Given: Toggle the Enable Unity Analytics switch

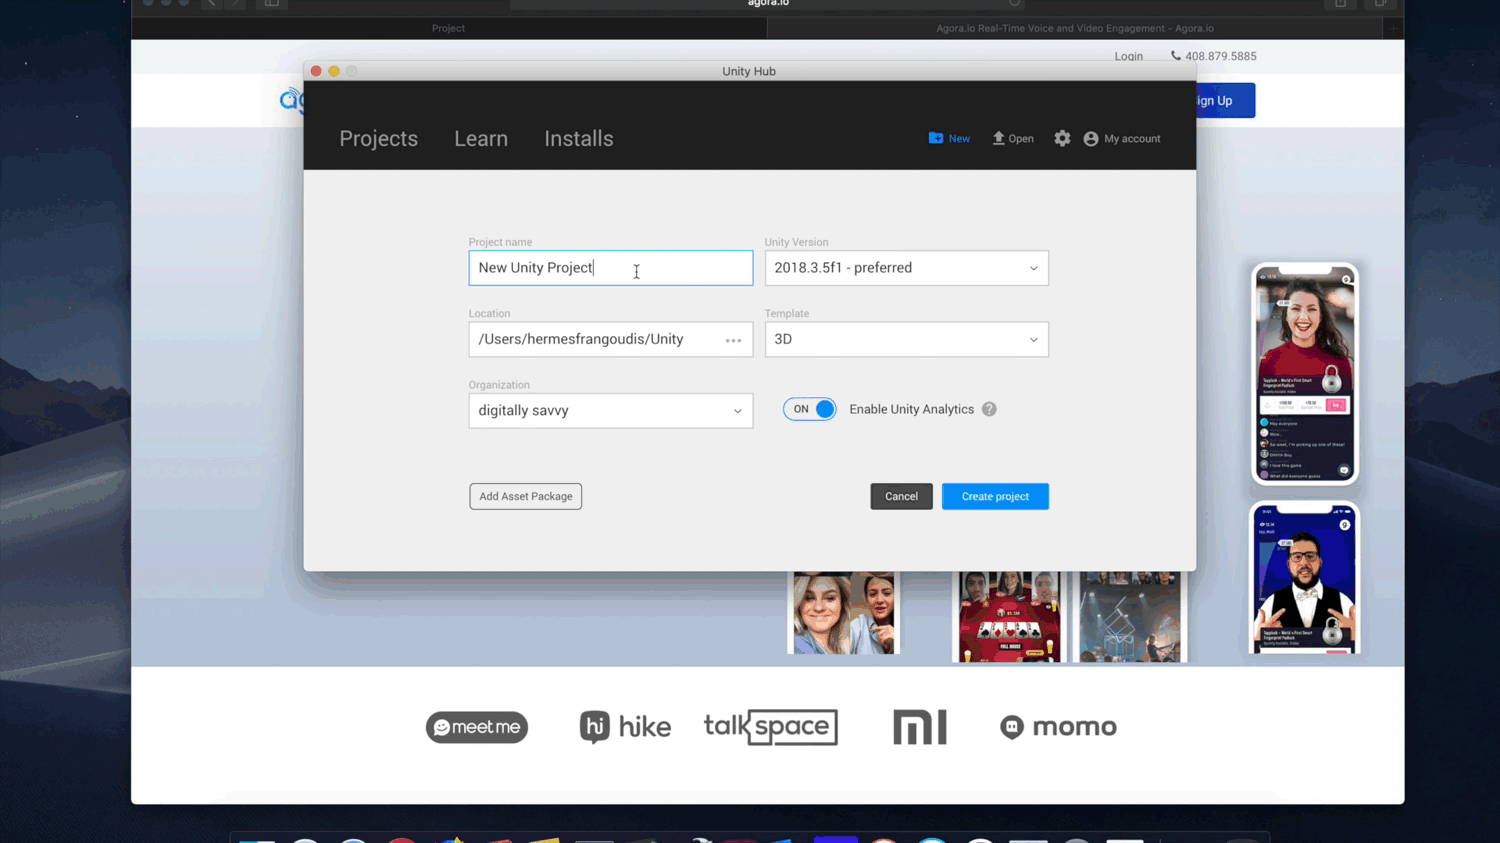Looking at the screenshot, I should [x=809, y=409].
